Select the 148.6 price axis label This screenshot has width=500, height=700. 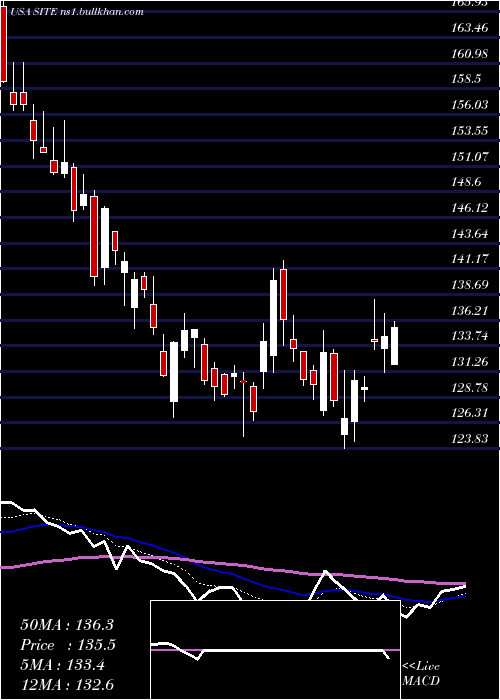(467, 182)
